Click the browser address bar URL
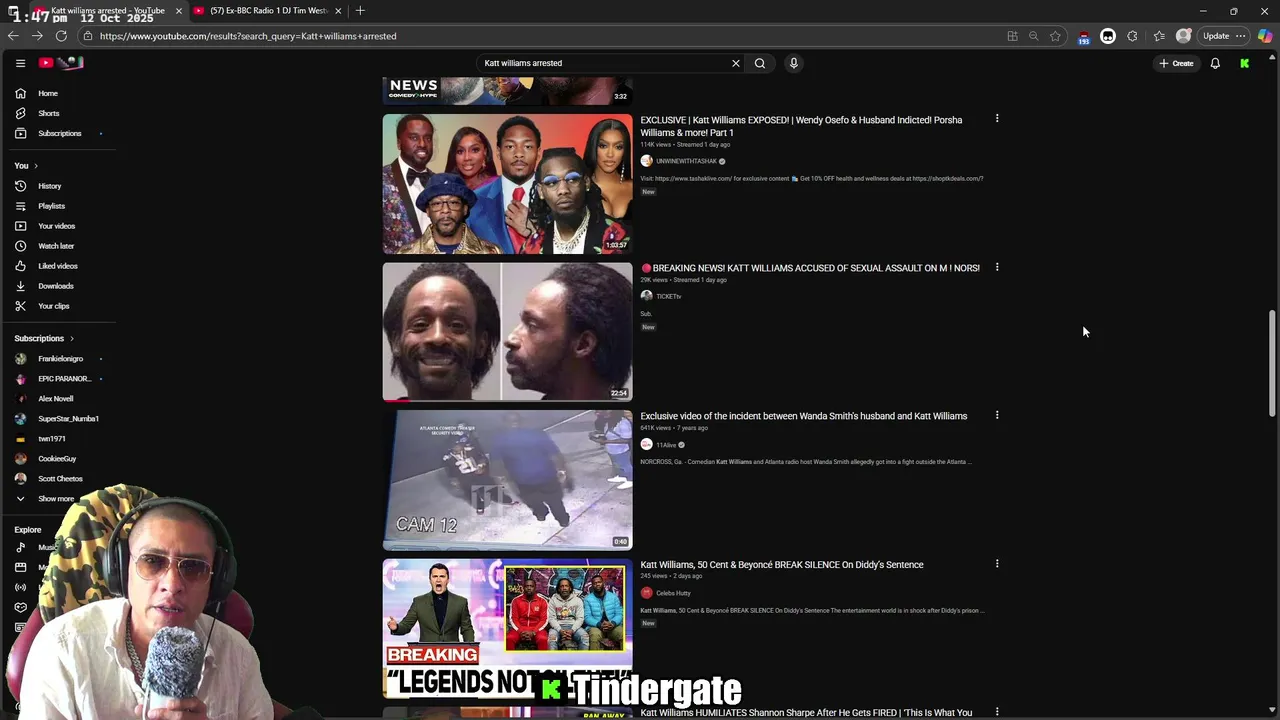This screenshot has width=1280, height=720. click(x=248, y=36)
